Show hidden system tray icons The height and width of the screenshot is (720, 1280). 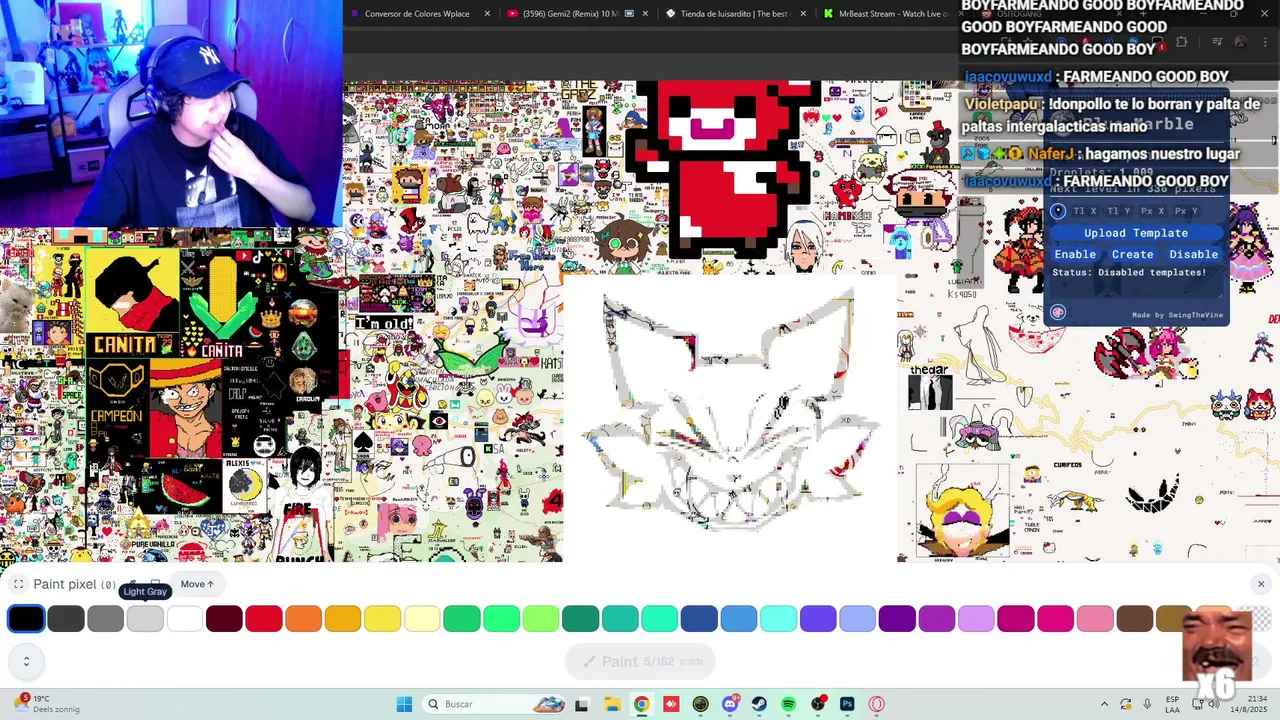[1104, 704]
